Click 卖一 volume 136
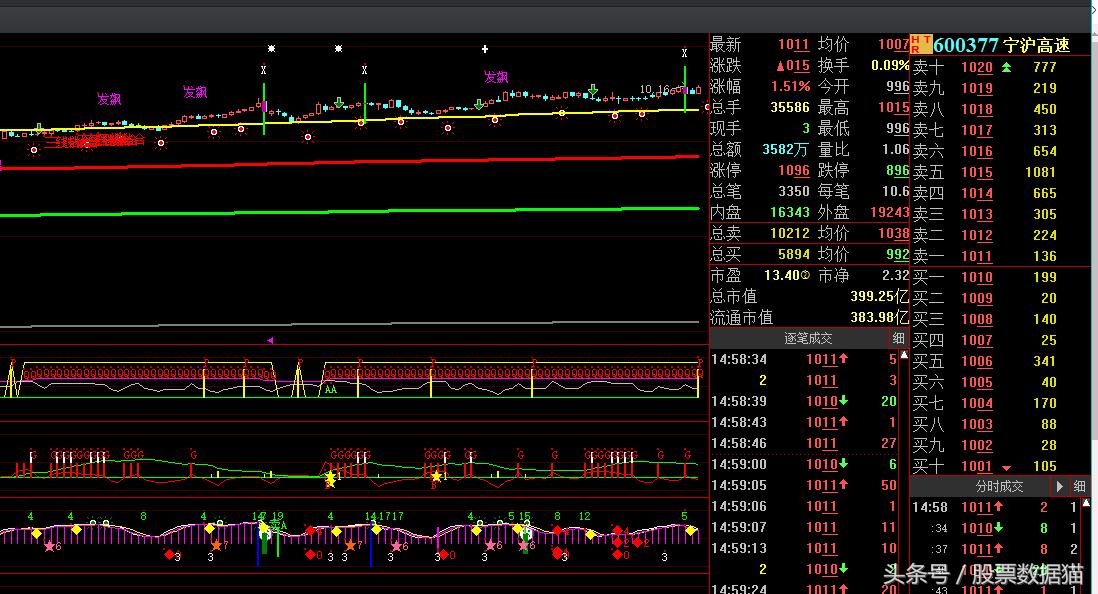This screenshot has height=594, width=1098. click(x=1045, y=256)
